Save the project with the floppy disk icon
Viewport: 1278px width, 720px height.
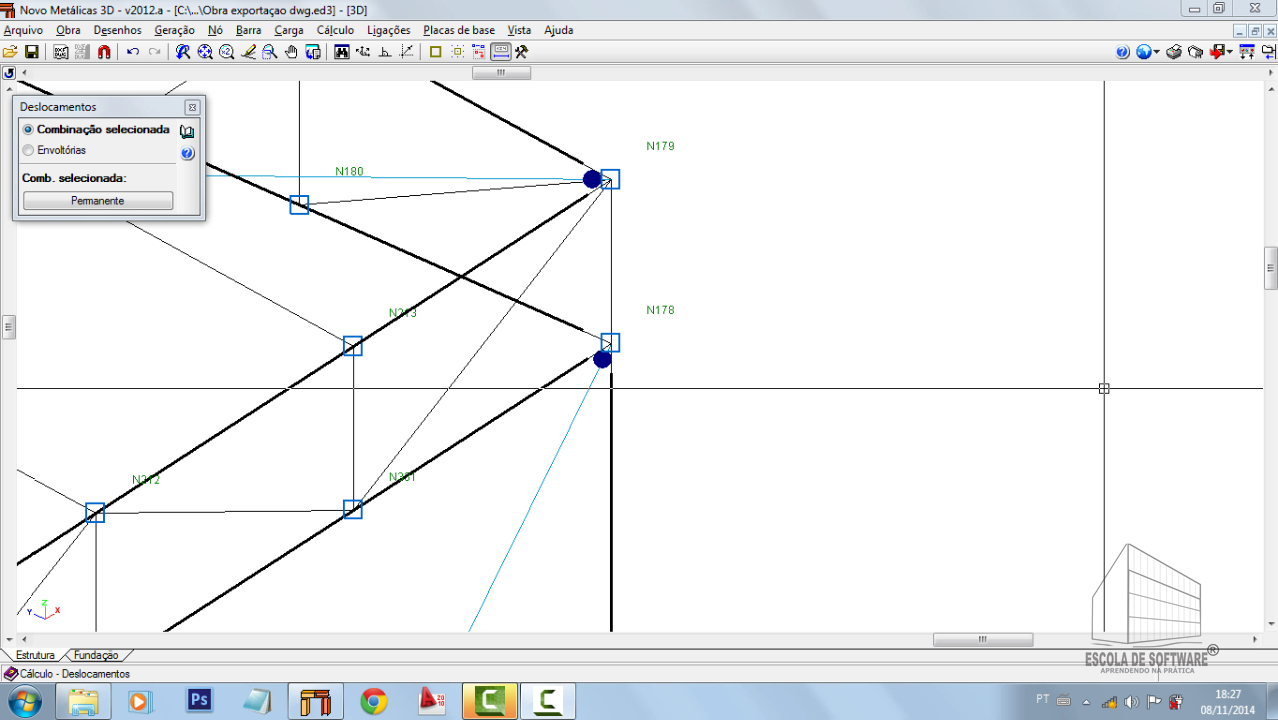click(x=31, y=52)
